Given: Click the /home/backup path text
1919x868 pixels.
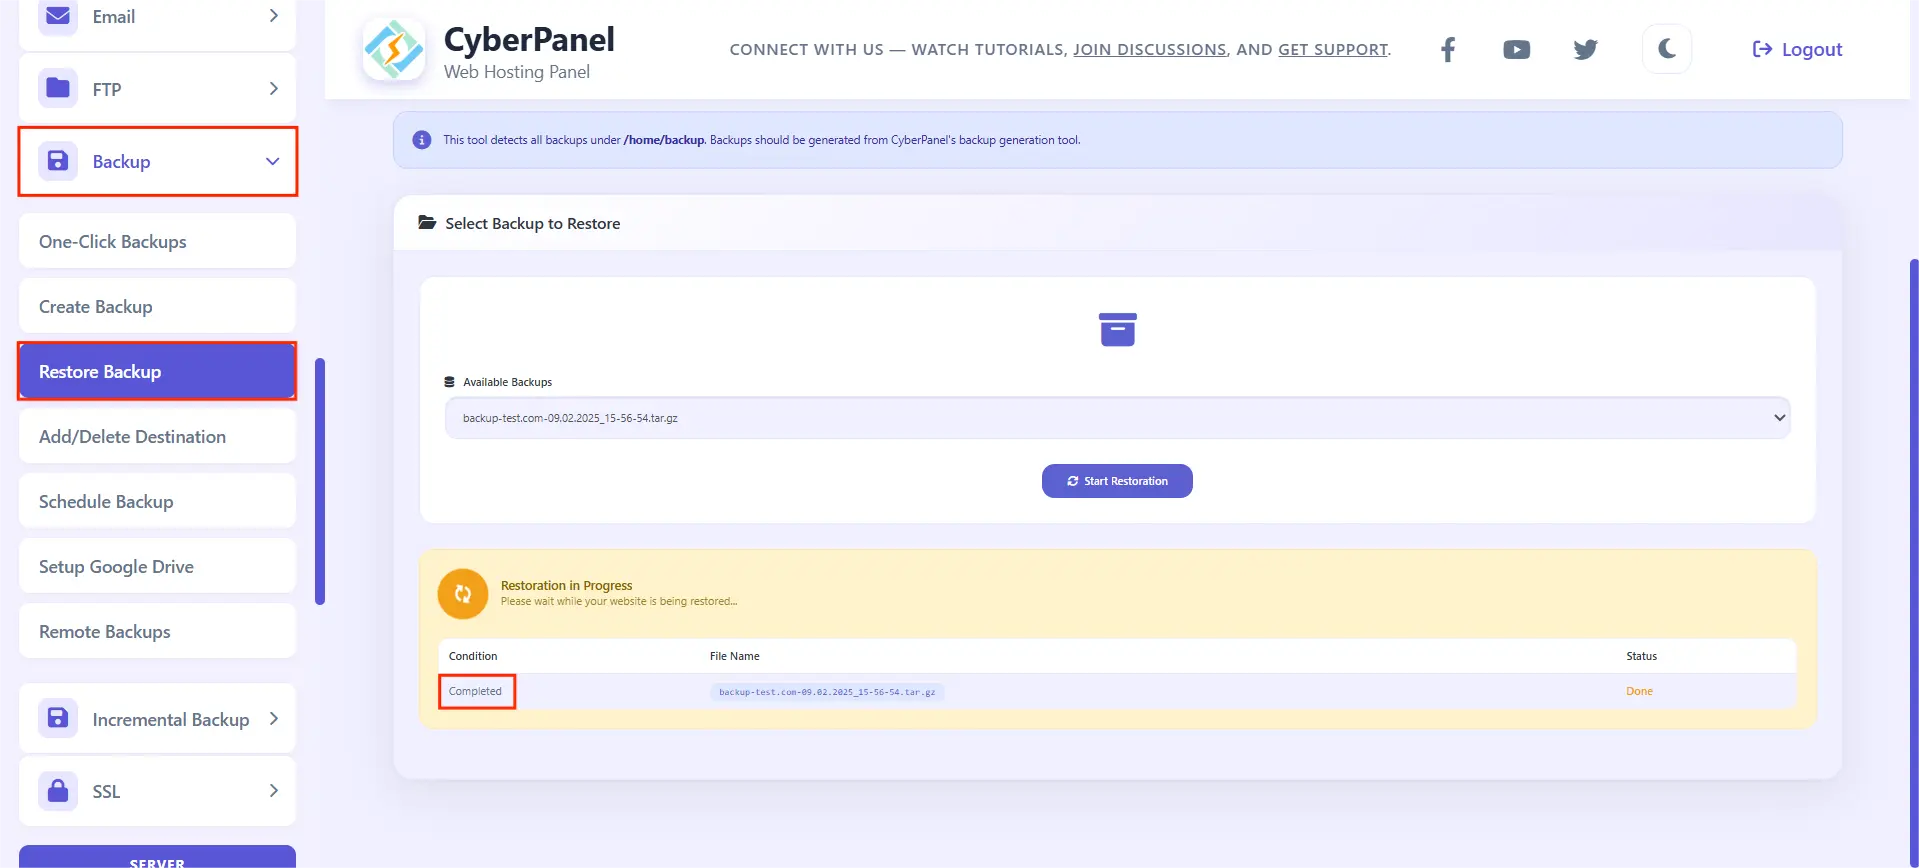Looking at the screenshot, I should 663,140.
